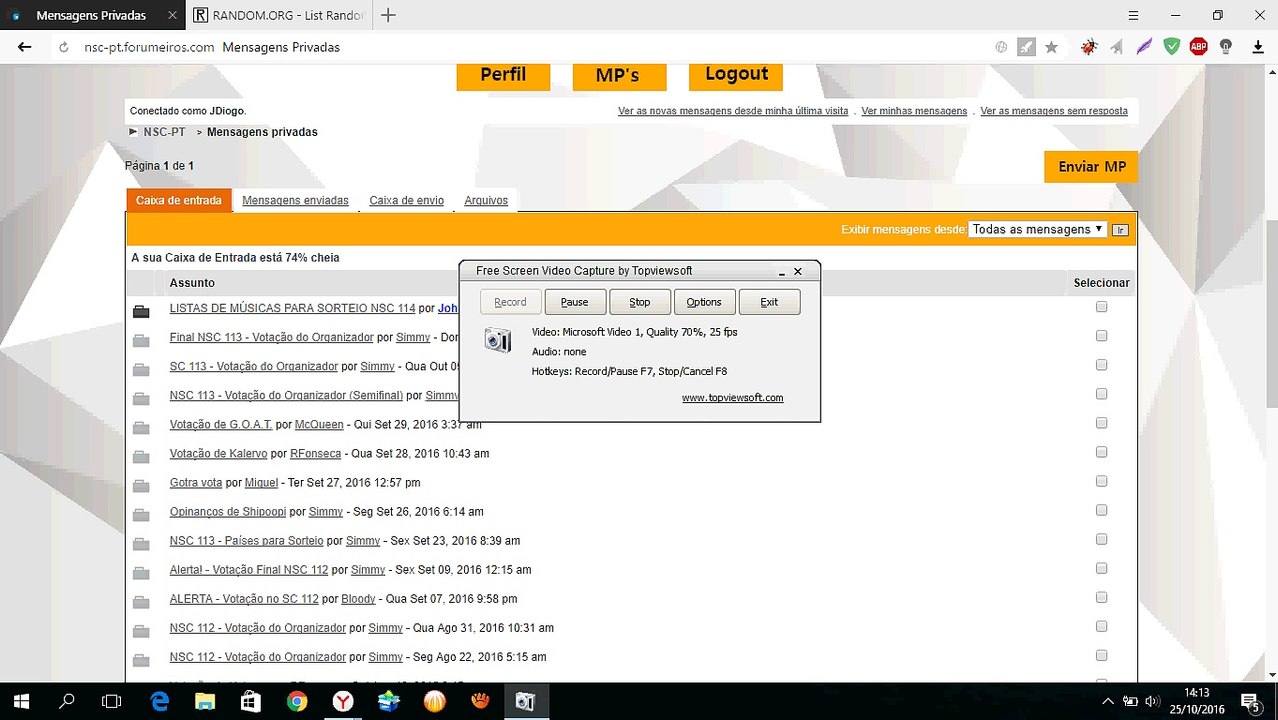
Task: Click folder icon beside LISTAS DE MÚSICAS message
Action: (141, 311)
